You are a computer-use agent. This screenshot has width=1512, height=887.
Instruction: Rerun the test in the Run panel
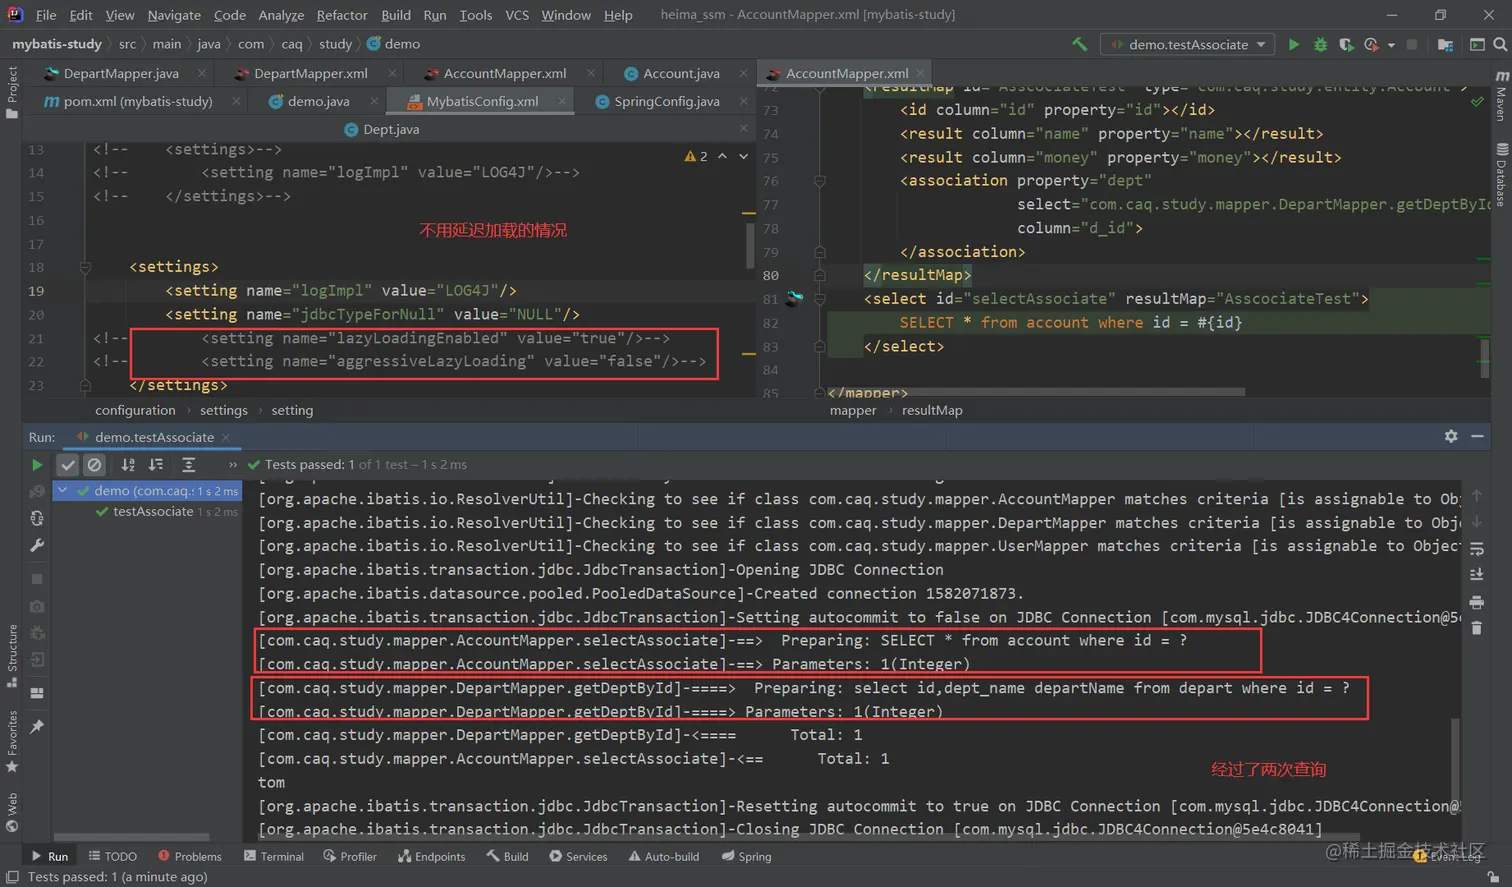coord(37,465)
